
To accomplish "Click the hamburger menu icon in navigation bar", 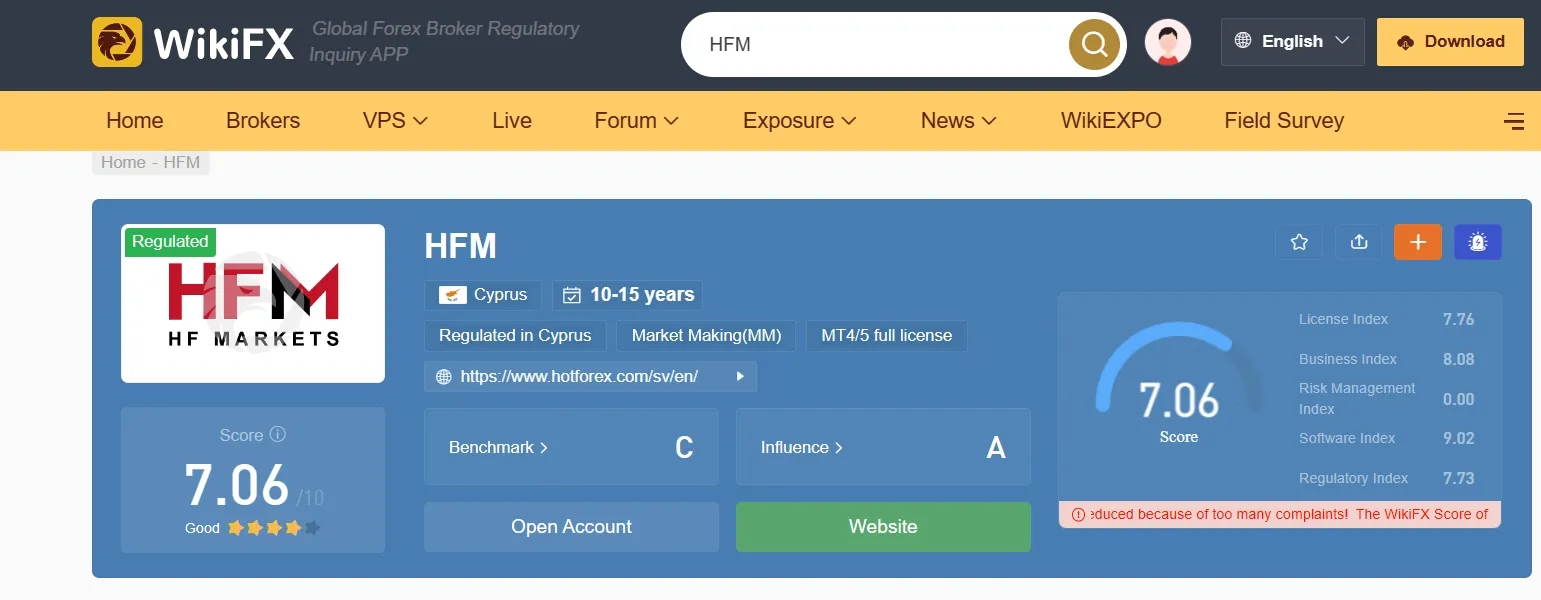I will click(x=1514, y=121).
